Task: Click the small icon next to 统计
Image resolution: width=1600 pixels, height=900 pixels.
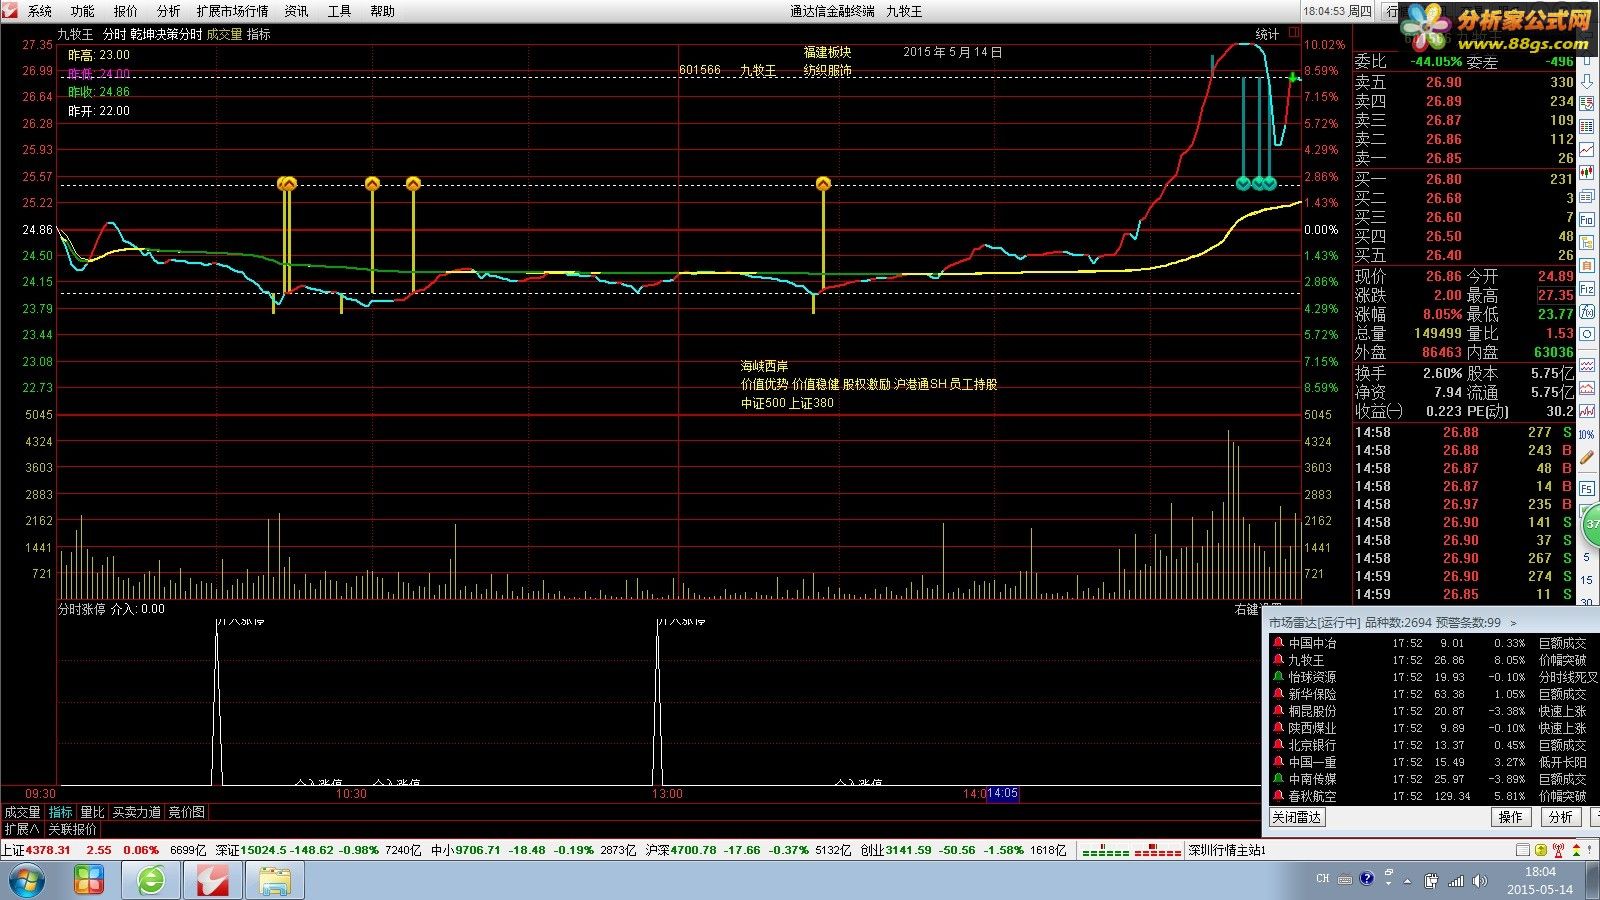Action: coord(1293,33)
